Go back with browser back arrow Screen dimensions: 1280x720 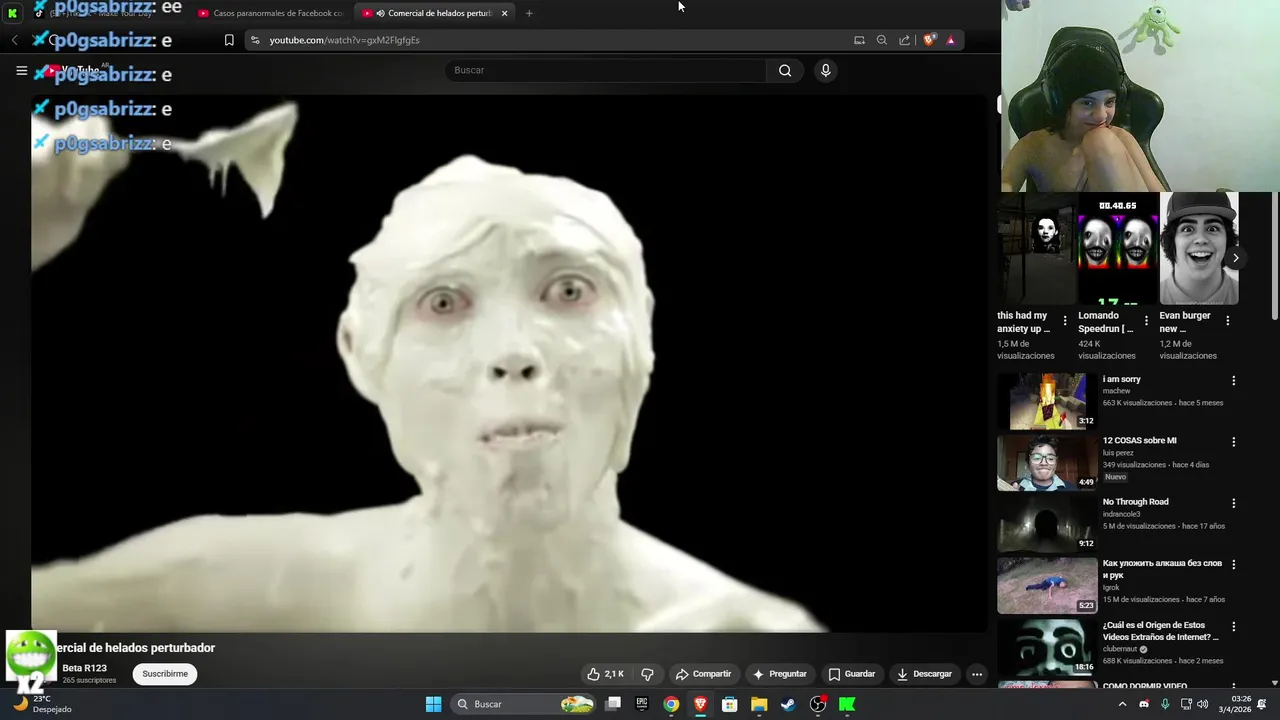point(14,40)
